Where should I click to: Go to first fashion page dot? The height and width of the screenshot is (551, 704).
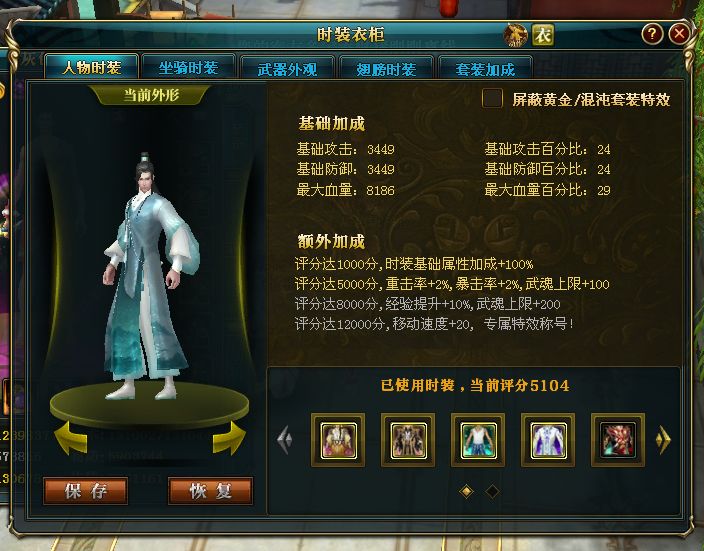click(466, 491)
